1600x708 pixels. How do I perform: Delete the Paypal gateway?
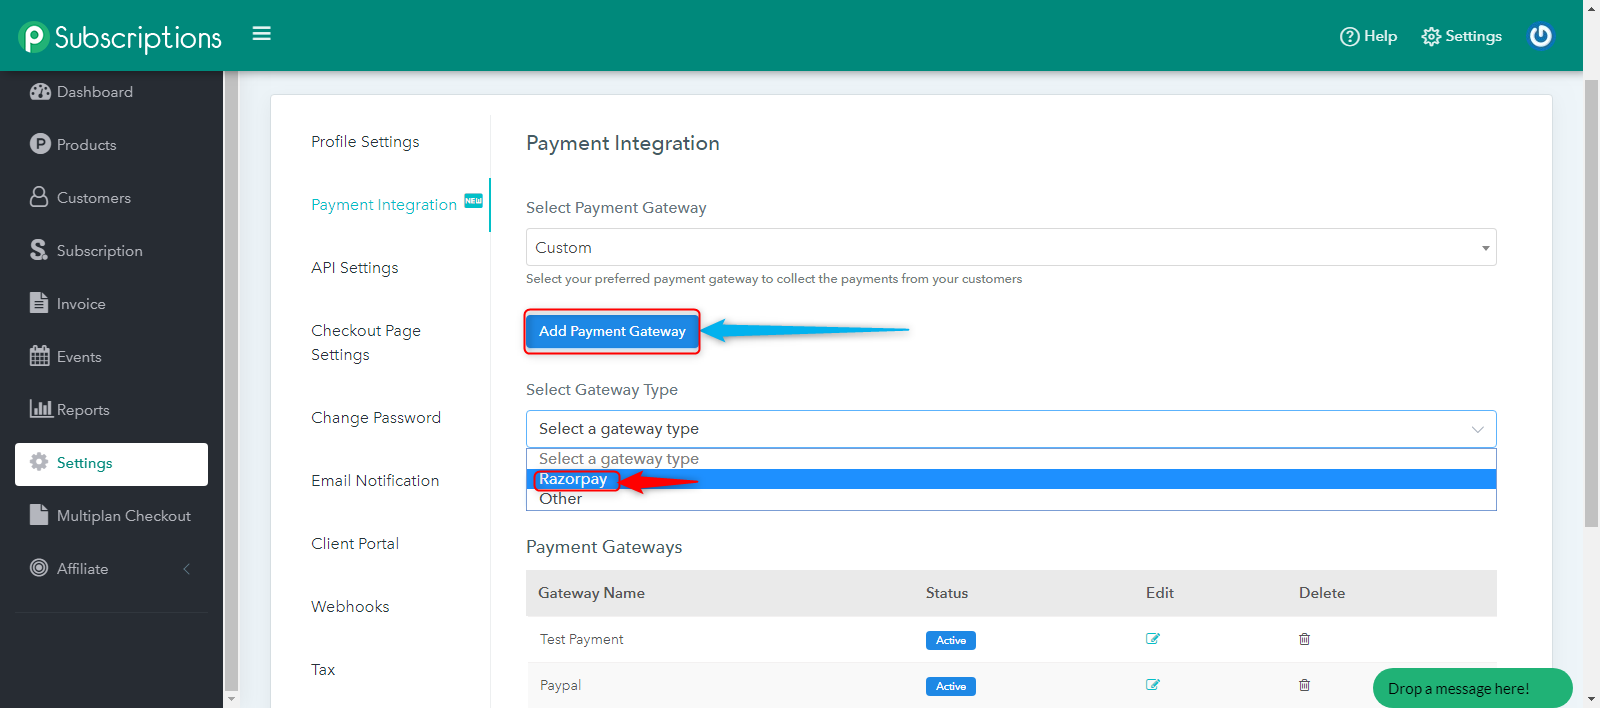click(1304, 685)
